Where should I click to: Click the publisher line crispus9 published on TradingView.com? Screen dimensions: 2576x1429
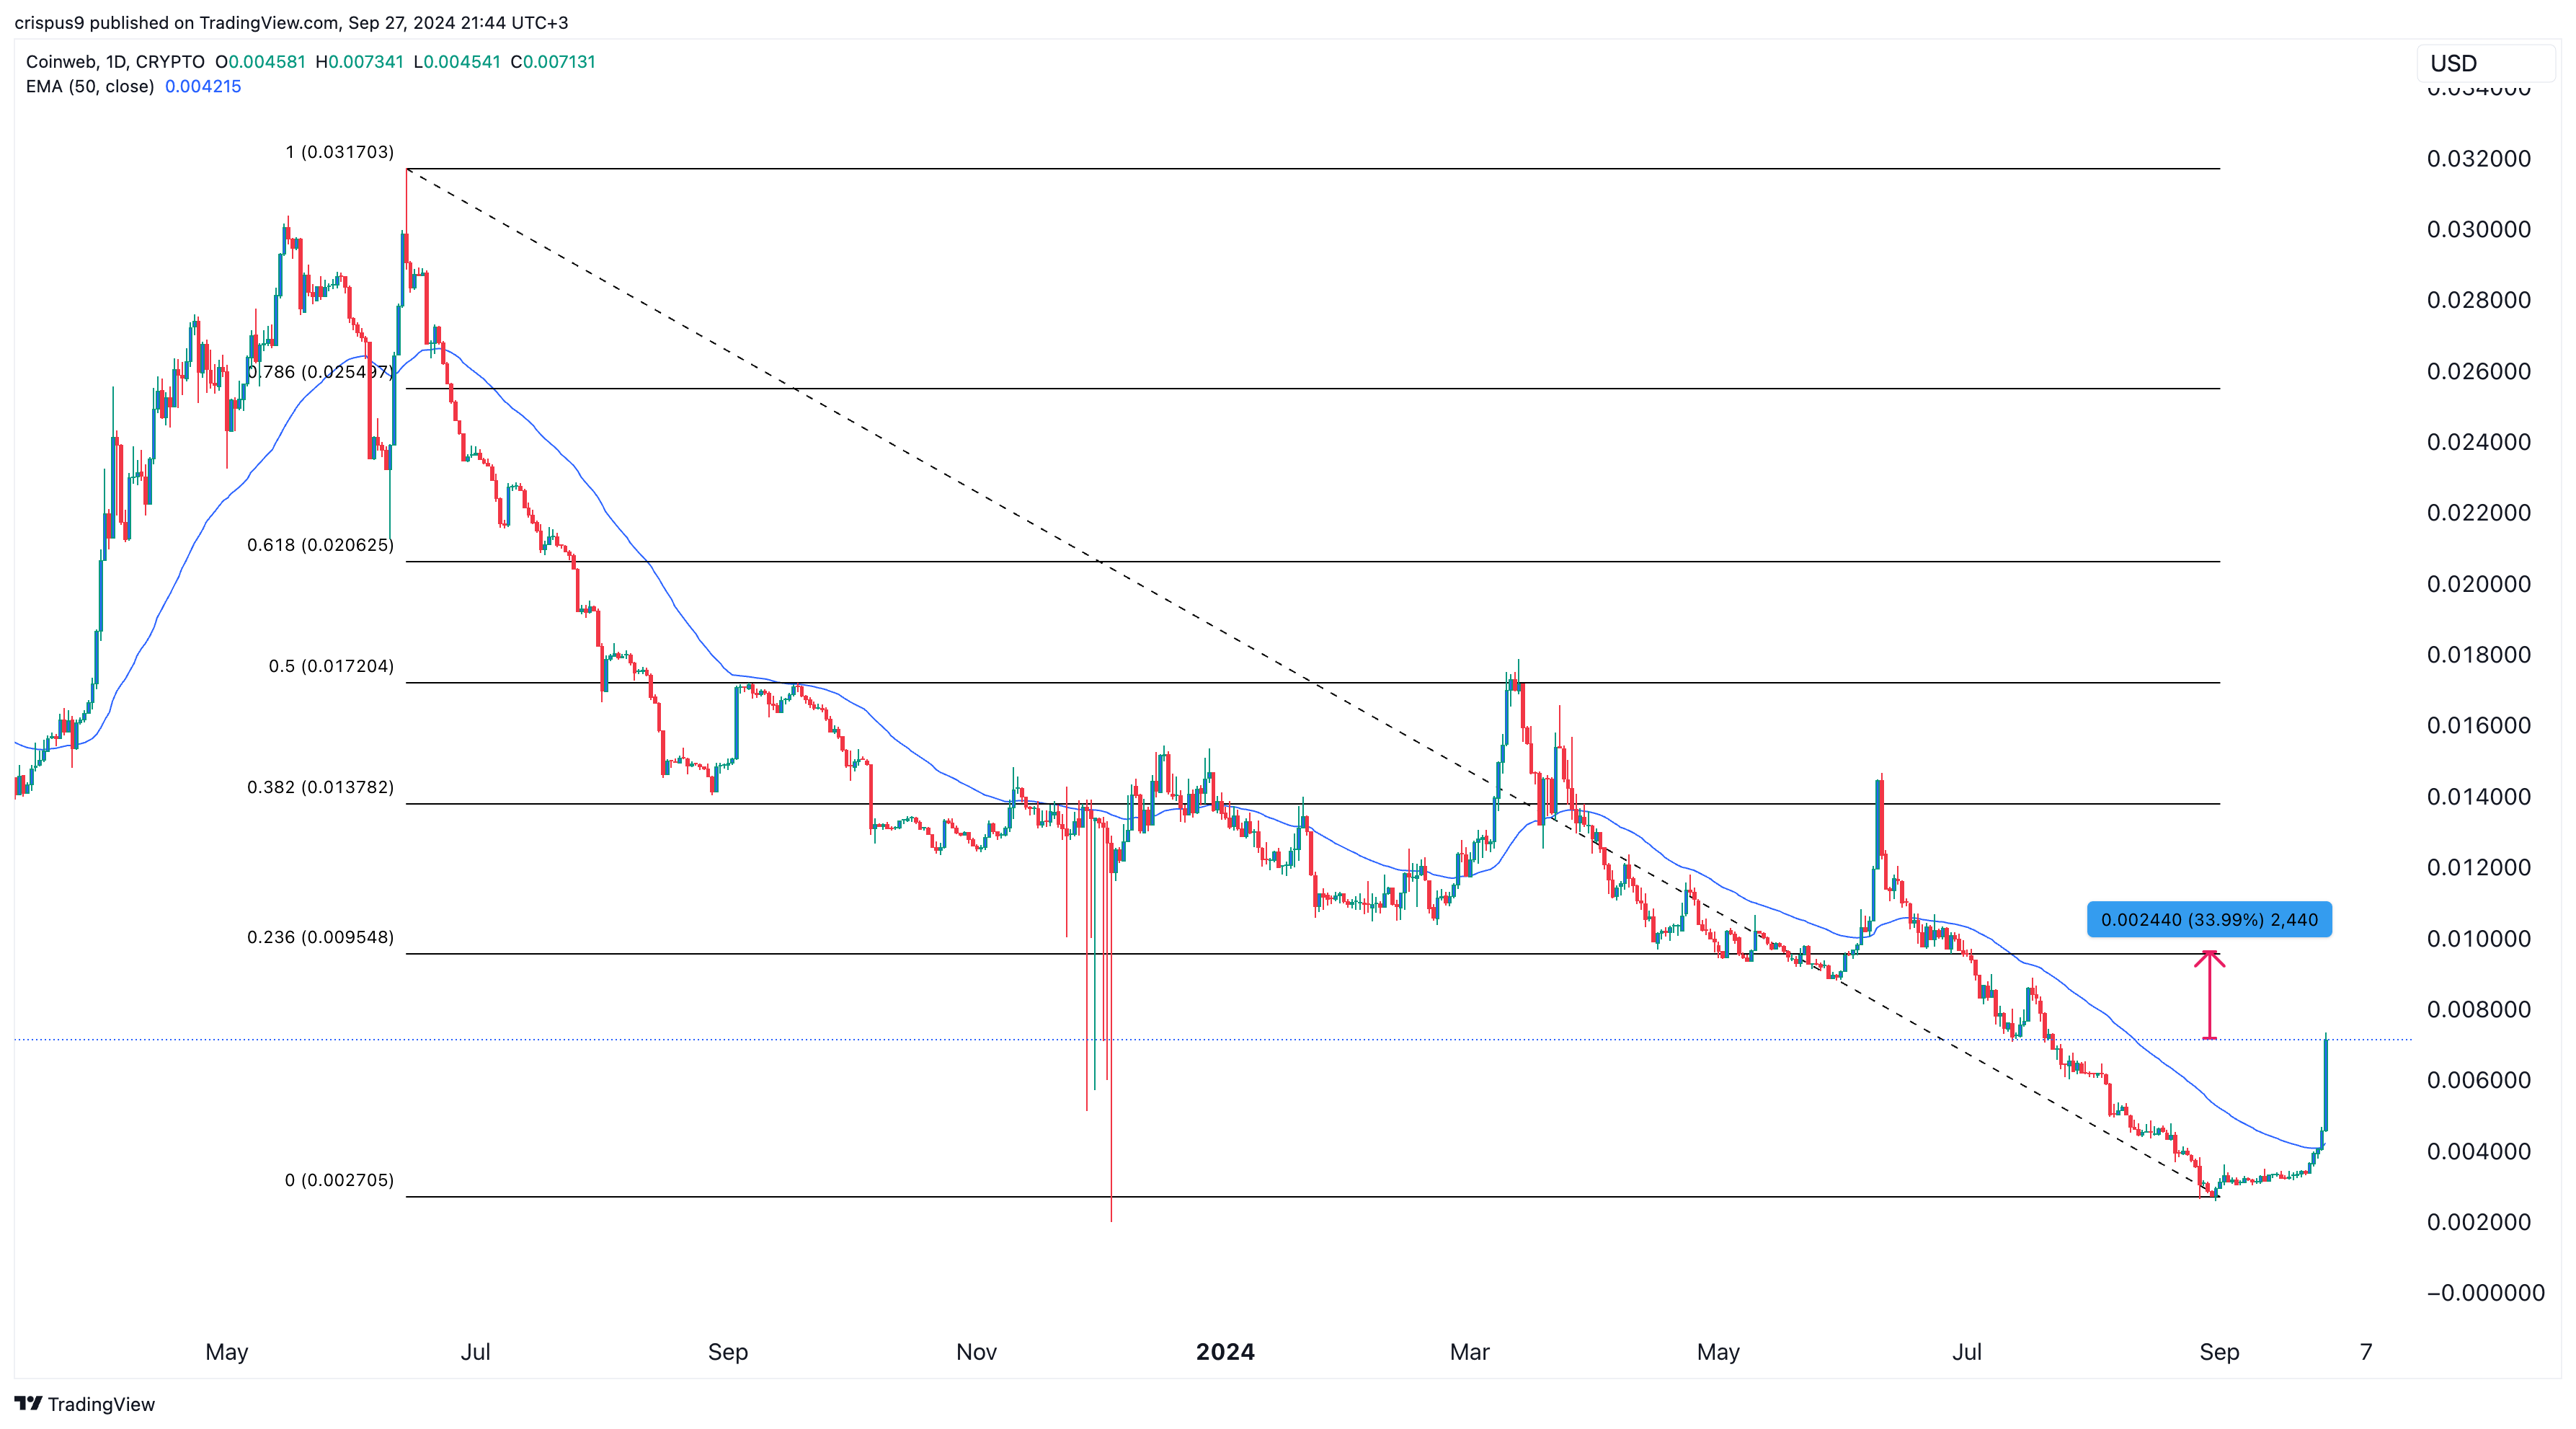291,22
